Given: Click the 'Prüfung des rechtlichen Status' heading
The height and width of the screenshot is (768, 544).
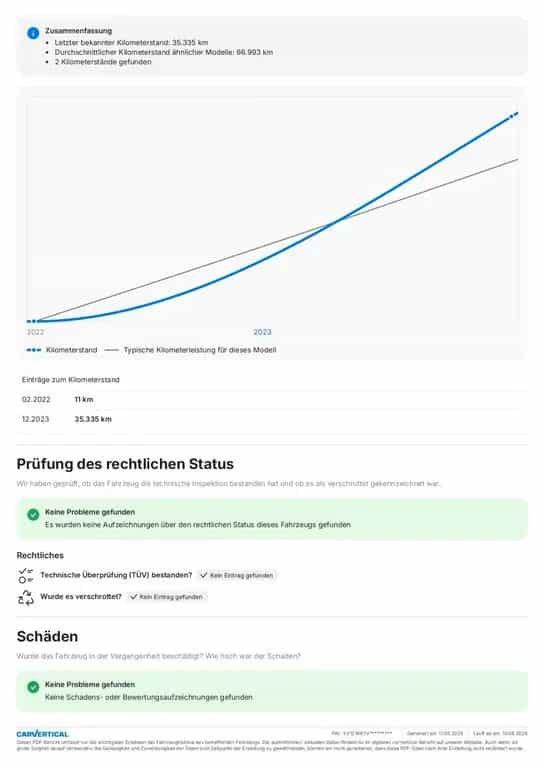Looking at the screenshot, I should [x=125, y=464].
